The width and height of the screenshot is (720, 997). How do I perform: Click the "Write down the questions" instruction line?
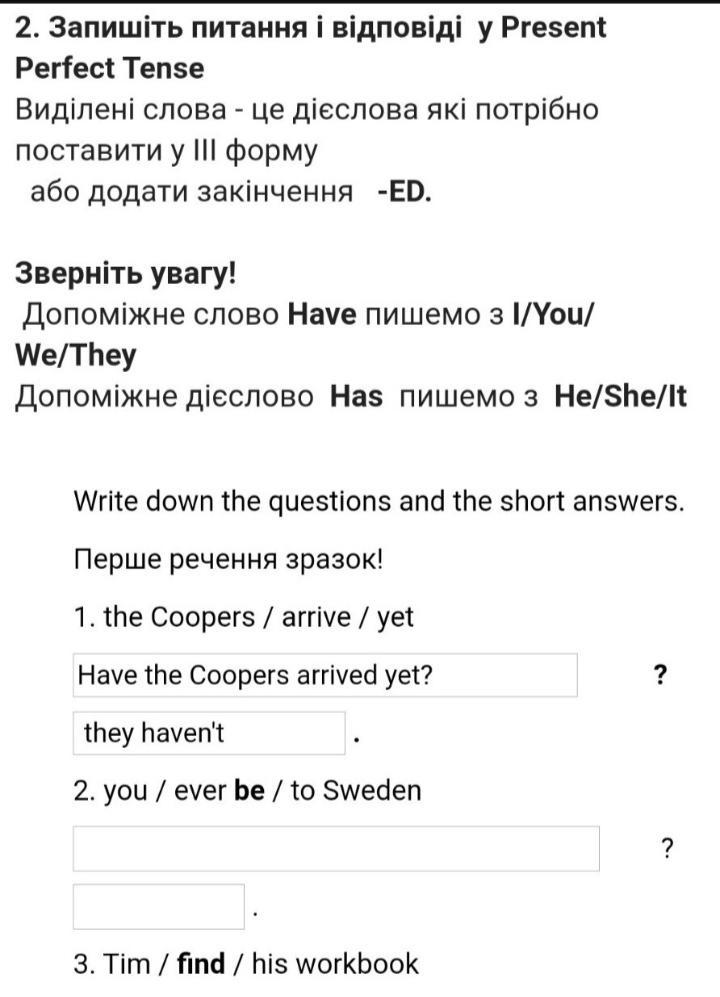379,502
